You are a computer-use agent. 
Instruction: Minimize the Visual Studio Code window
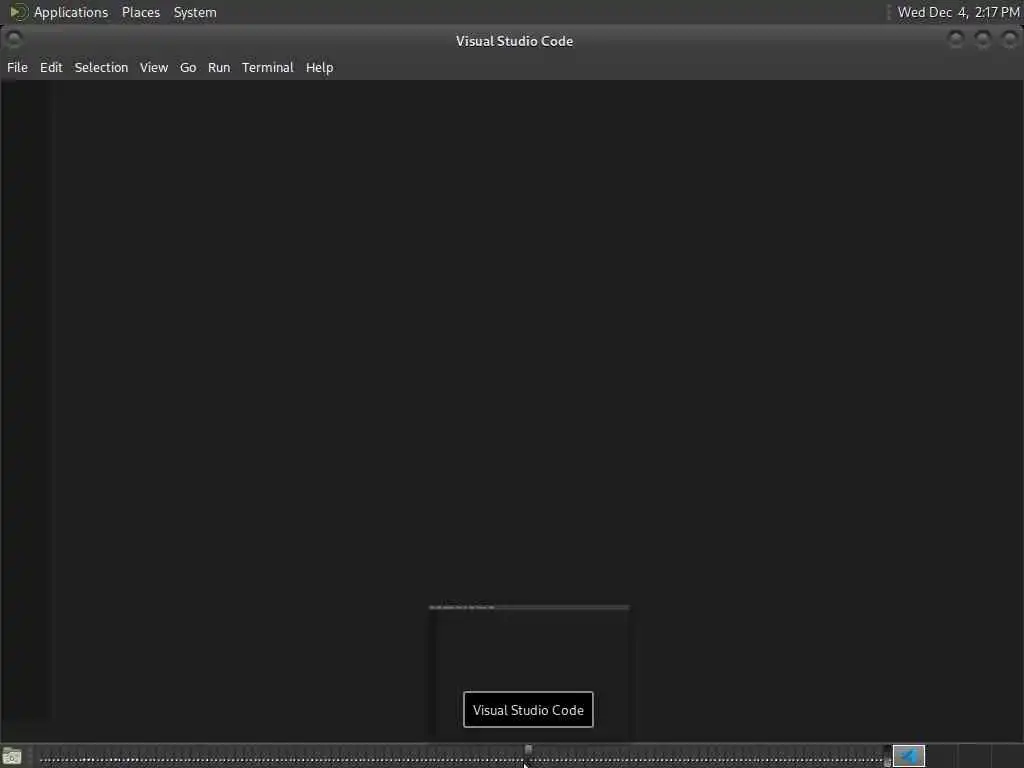955,40
